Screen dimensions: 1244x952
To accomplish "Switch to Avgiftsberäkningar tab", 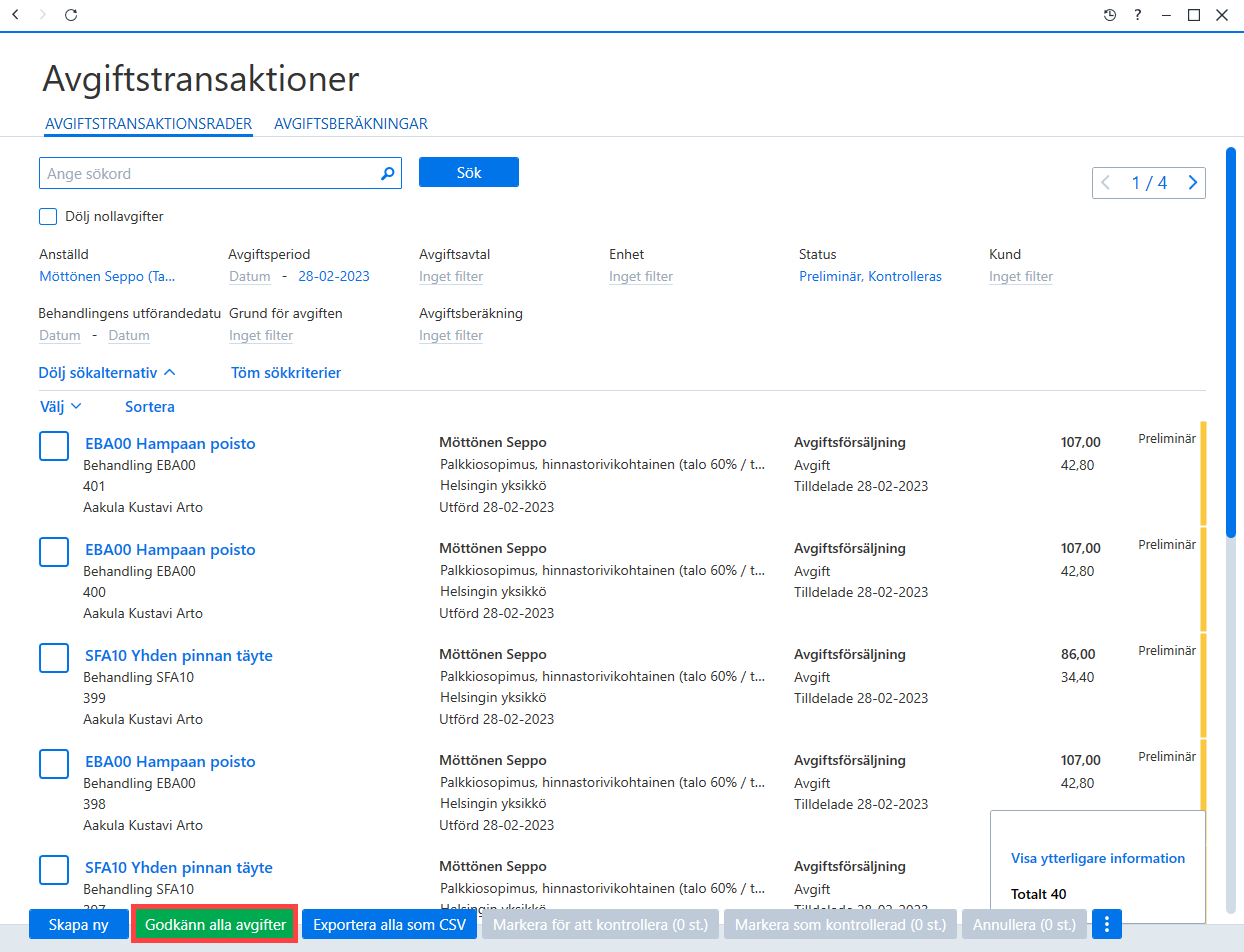I will point(351,124).
